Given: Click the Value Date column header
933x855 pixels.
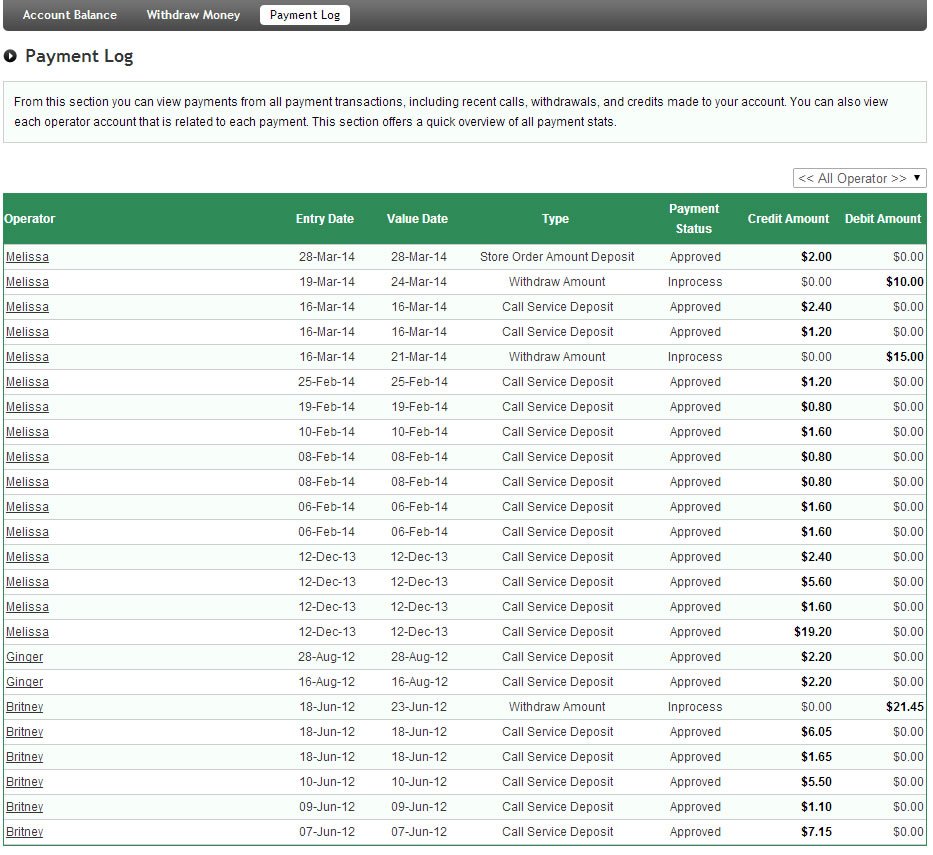Looking at the screenshot, I should (x=417, y=218).
